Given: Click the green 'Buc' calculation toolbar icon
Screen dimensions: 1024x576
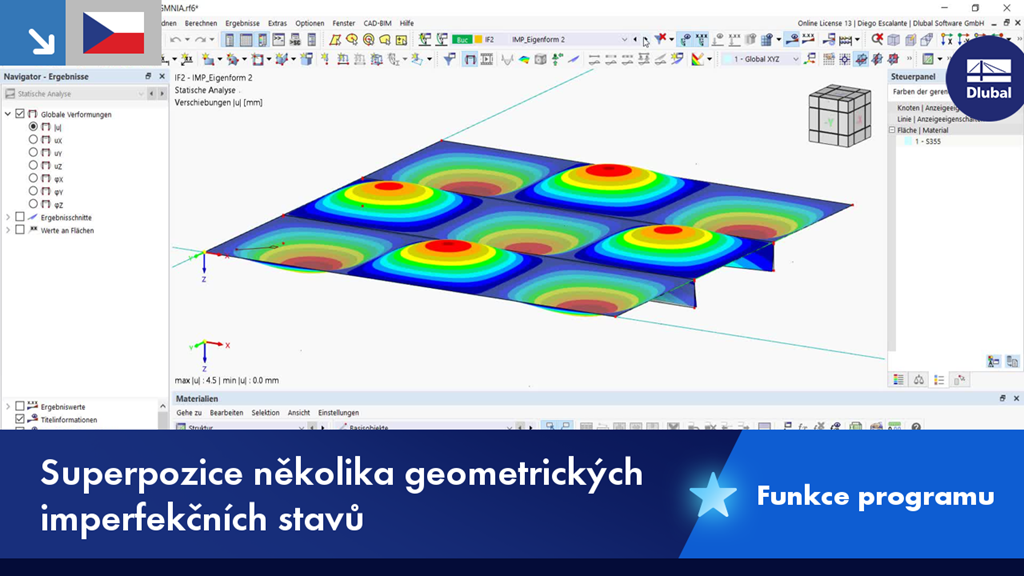Looking at the screenshot, I should 460,41.
